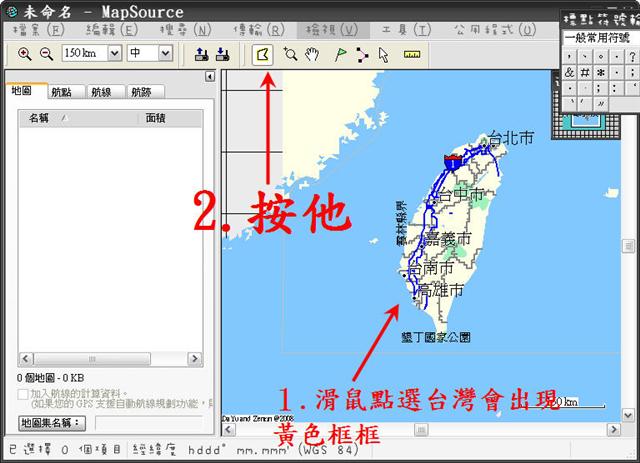Click the 一般常用符號 category field

pos(600,38)
